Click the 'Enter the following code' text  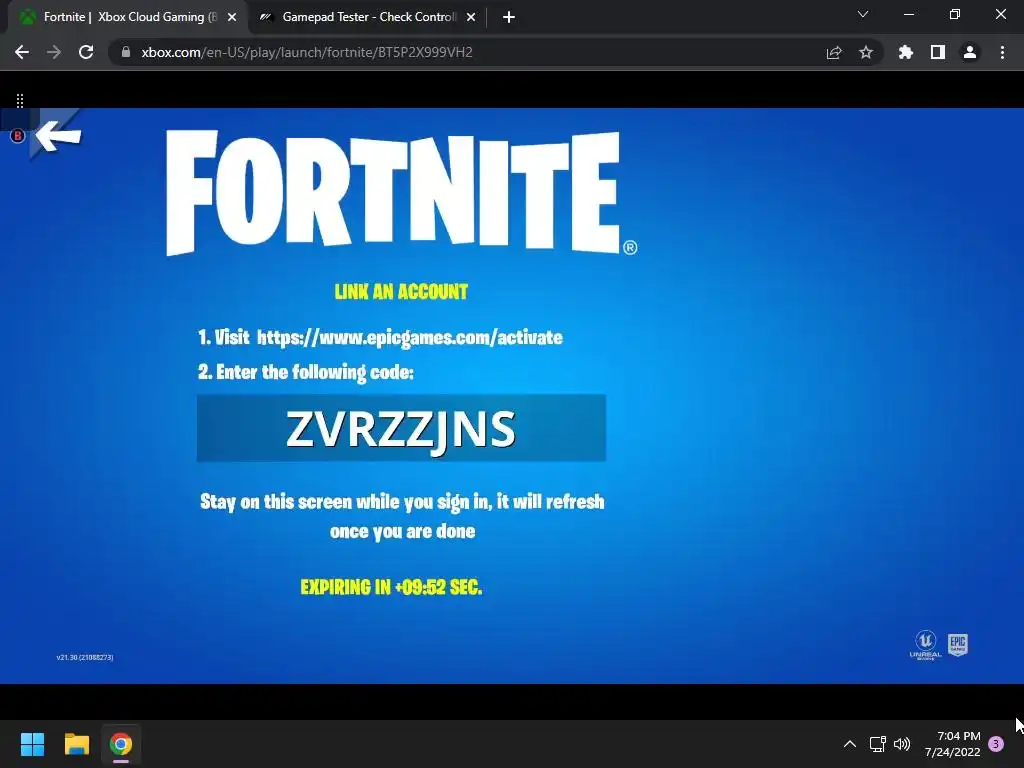[306, 372]
